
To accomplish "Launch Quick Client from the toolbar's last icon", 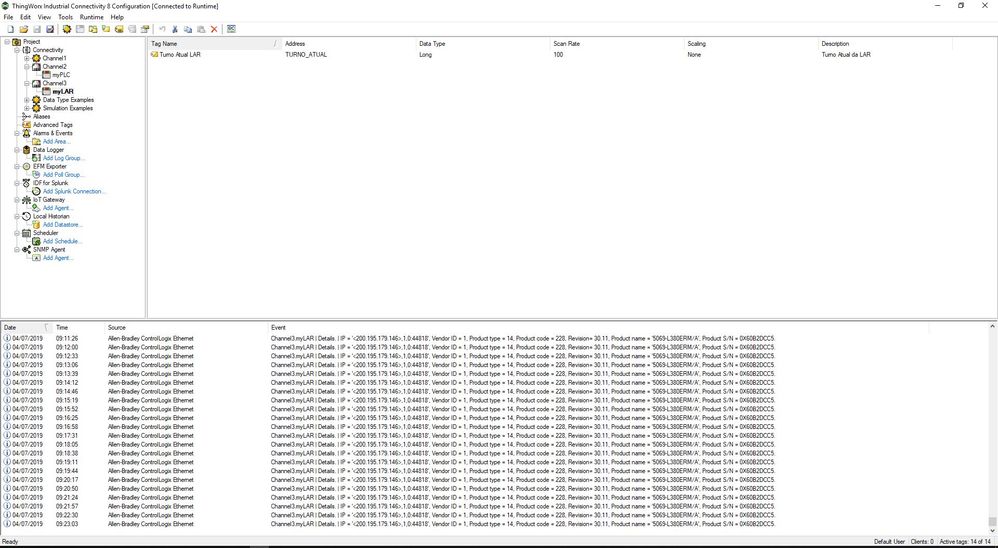I will [x=231, y=29].
